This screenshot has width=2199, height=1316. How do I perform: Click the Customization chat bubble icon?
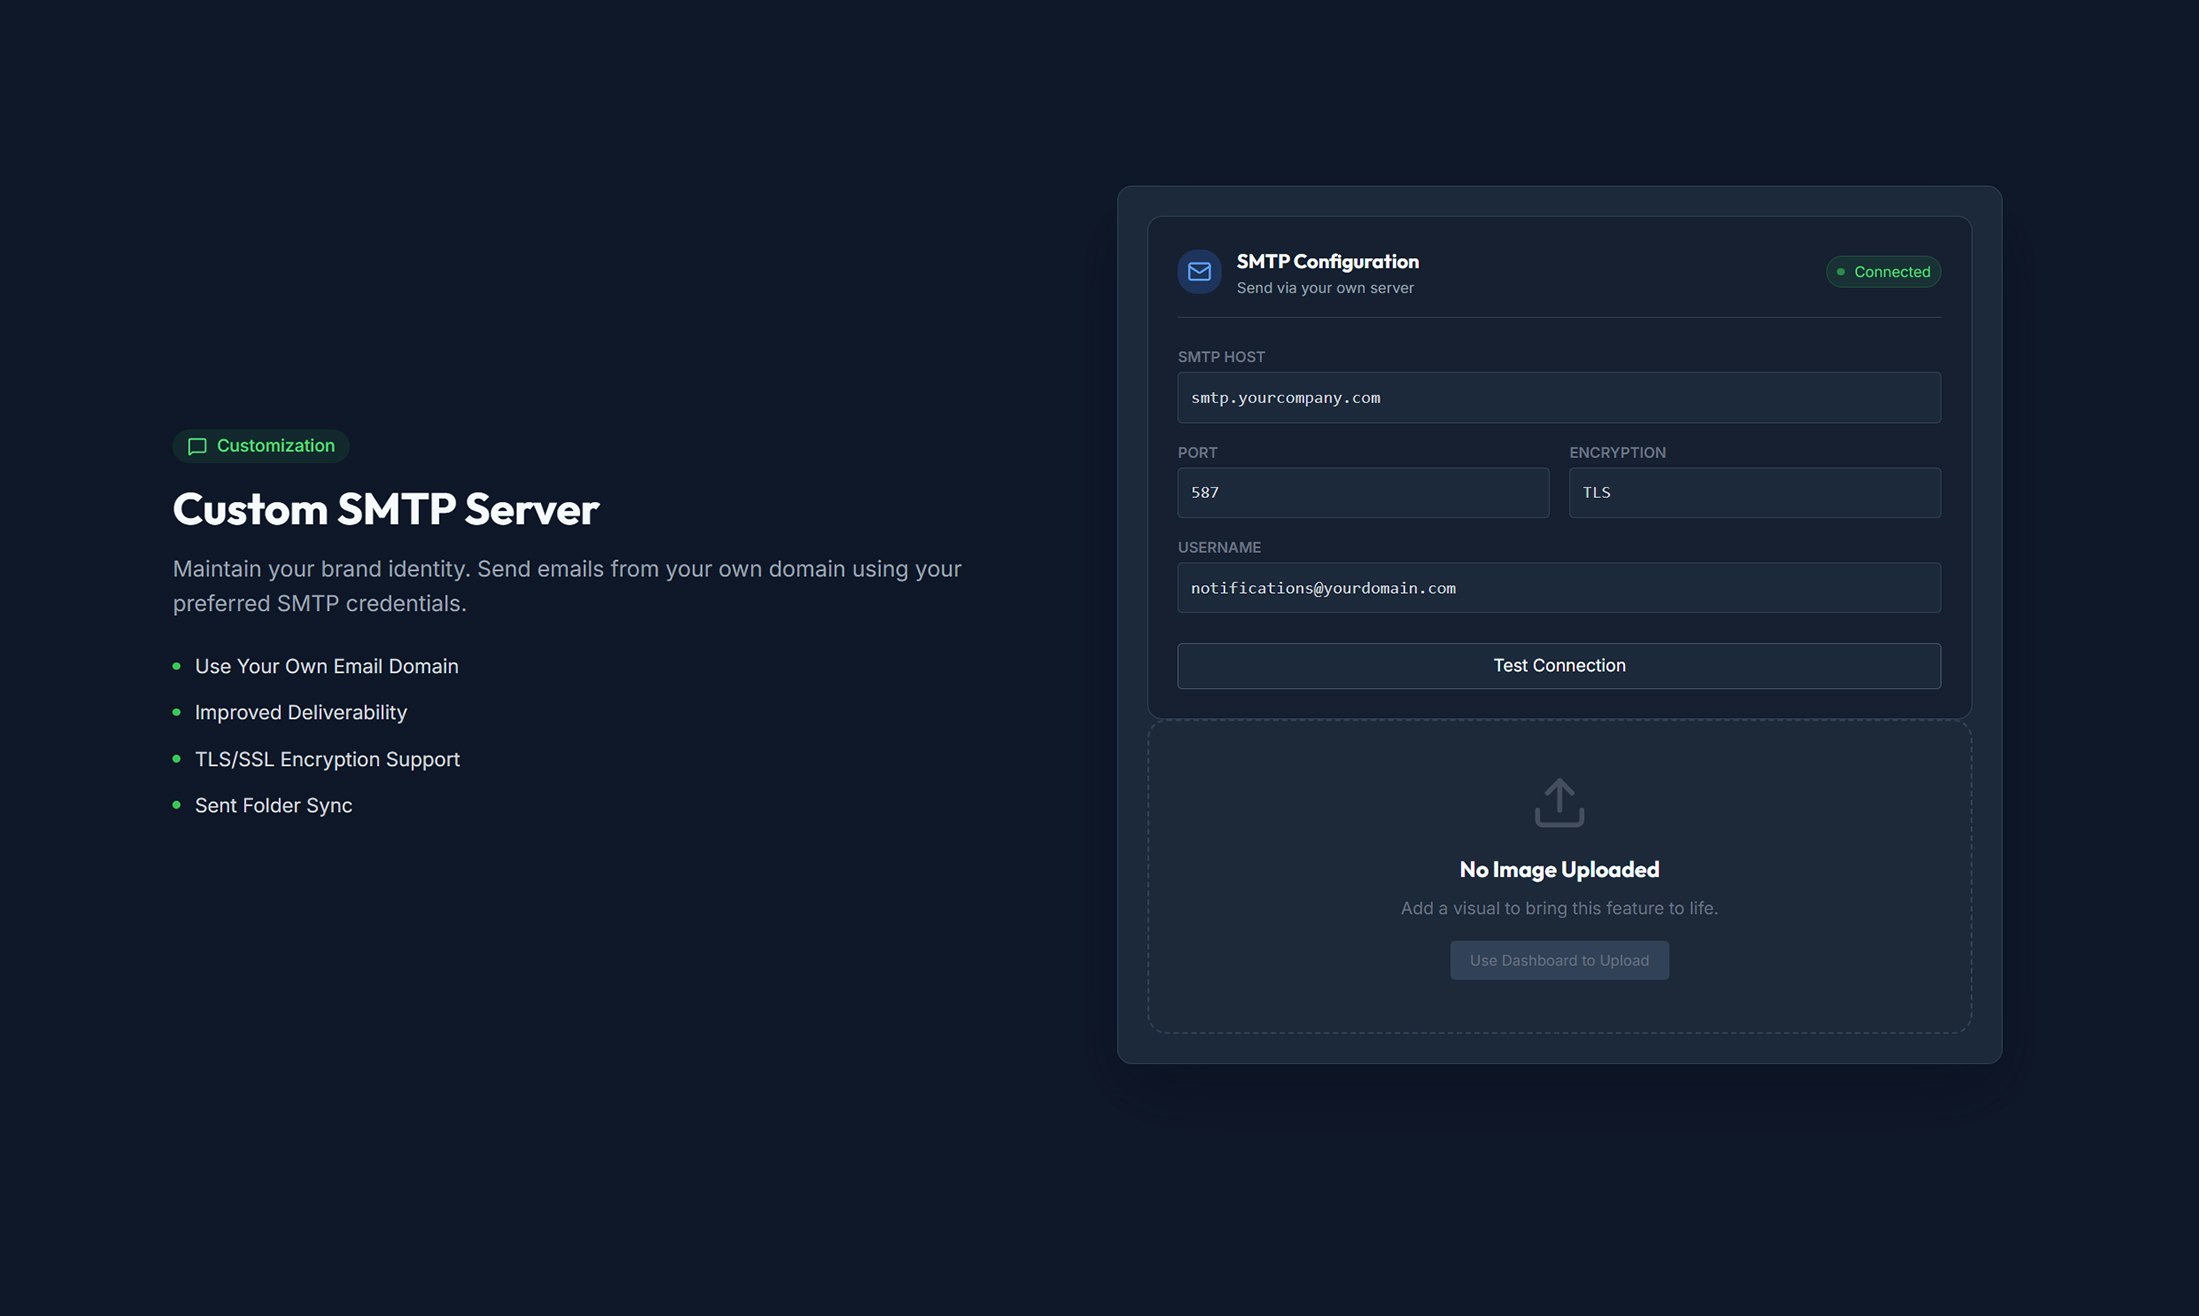pos(197,446)
